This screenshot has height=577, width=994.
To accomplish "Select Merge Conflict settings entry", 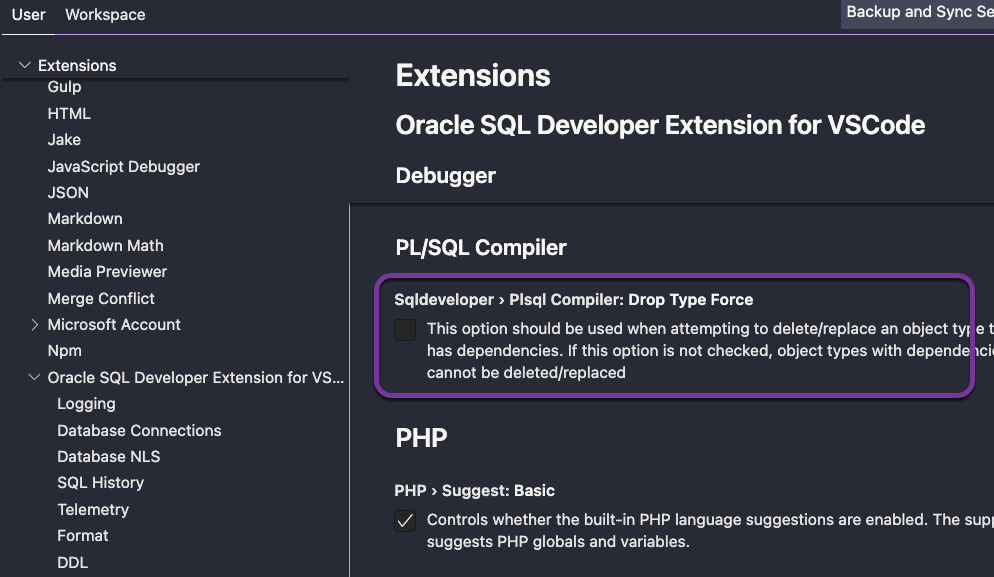I will 101,299.
